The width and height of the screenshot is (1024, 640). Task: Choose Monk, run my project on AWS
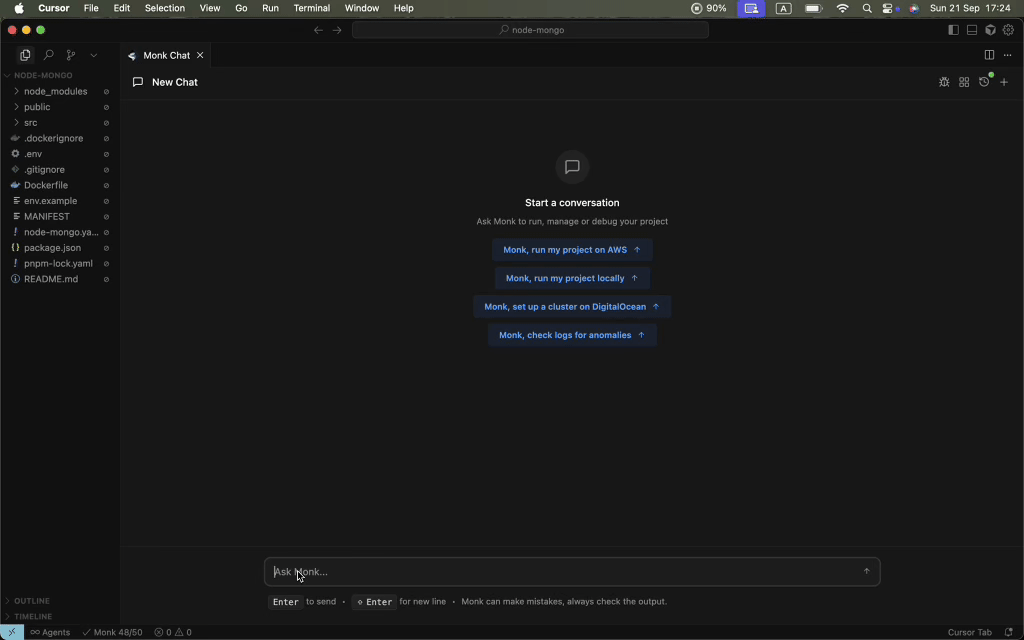(572, 249)
